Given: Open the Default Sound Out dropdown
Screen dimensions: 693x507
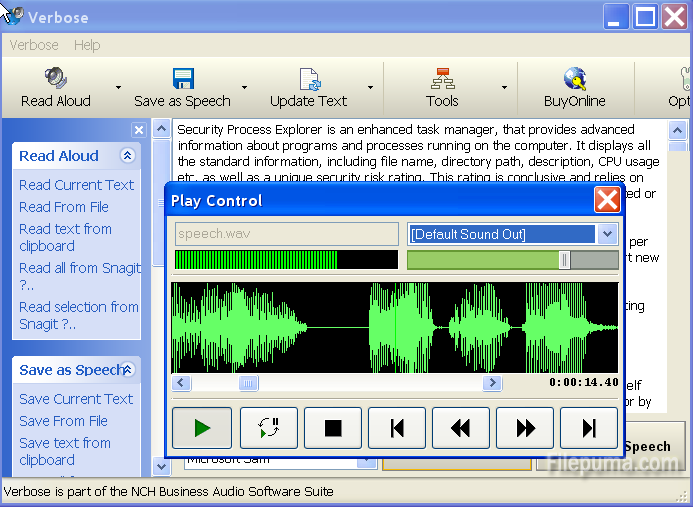Looking at the screenshot, I should (607, 234).
